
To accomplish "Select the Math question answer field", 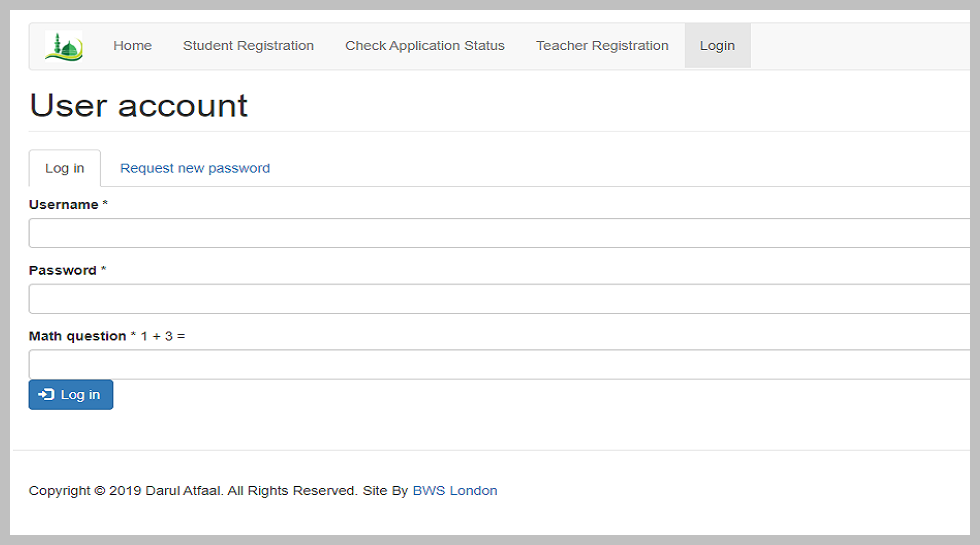I will (x=500, y=364).
